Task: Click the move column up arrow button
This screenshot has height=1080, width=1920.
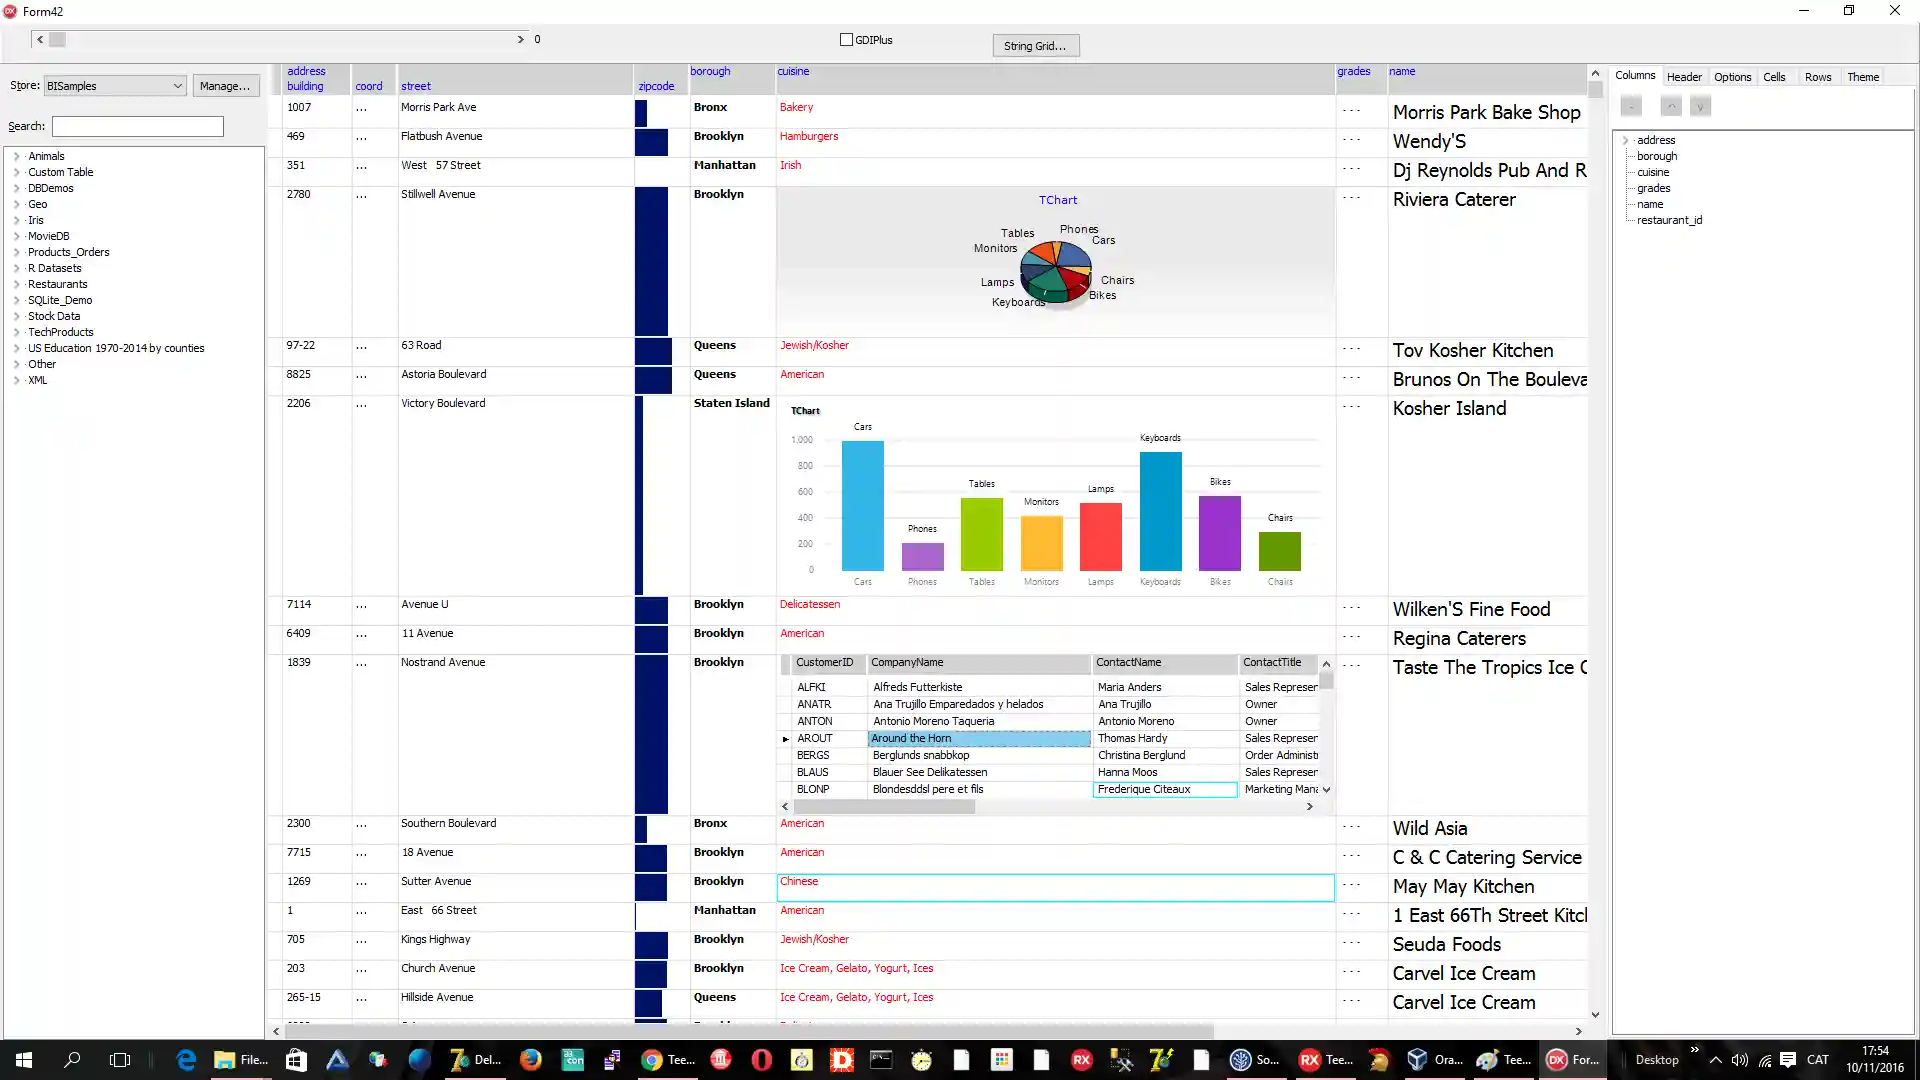Action: pos(1671,106)
